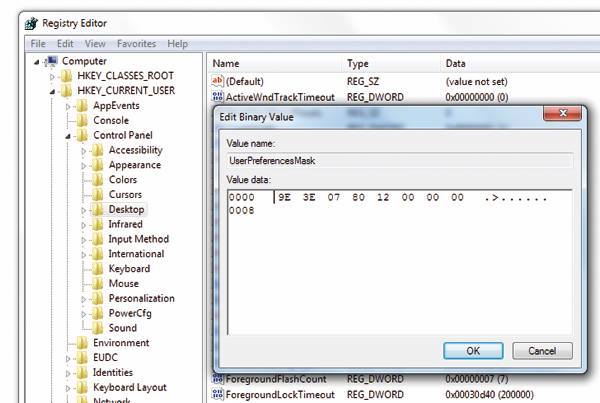
Task: Open the View menu
Action: coord(95,44)
